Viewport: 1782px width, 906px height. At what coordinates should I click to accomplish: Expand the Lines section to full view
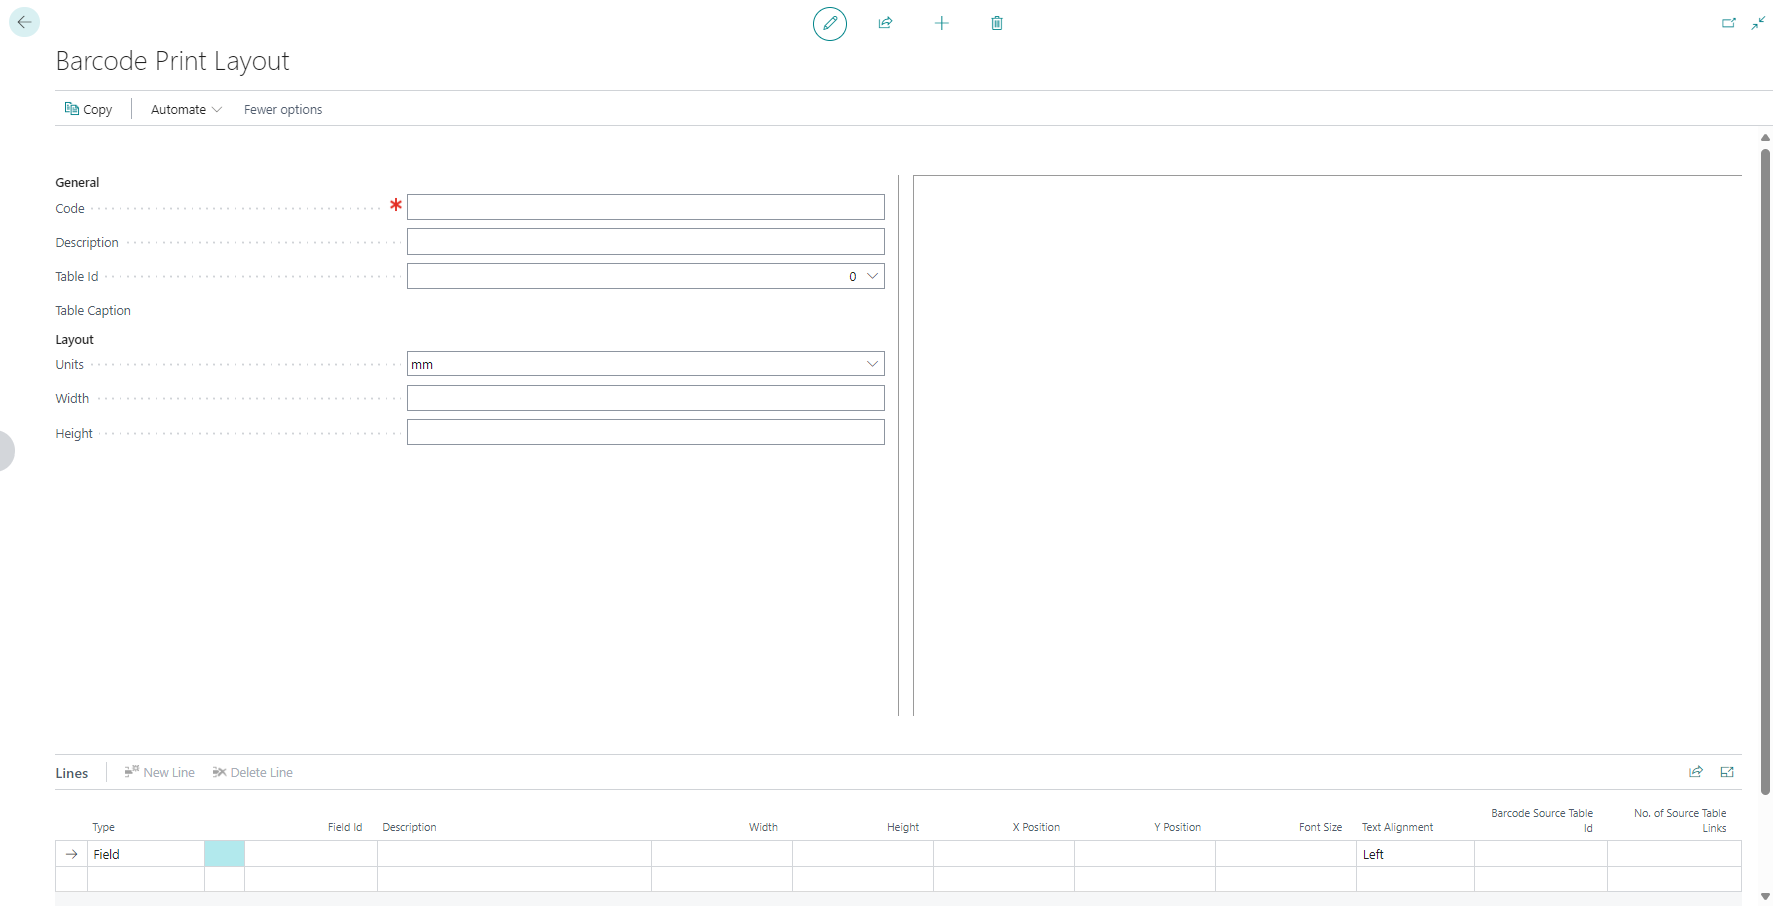tap(1727, 772)
